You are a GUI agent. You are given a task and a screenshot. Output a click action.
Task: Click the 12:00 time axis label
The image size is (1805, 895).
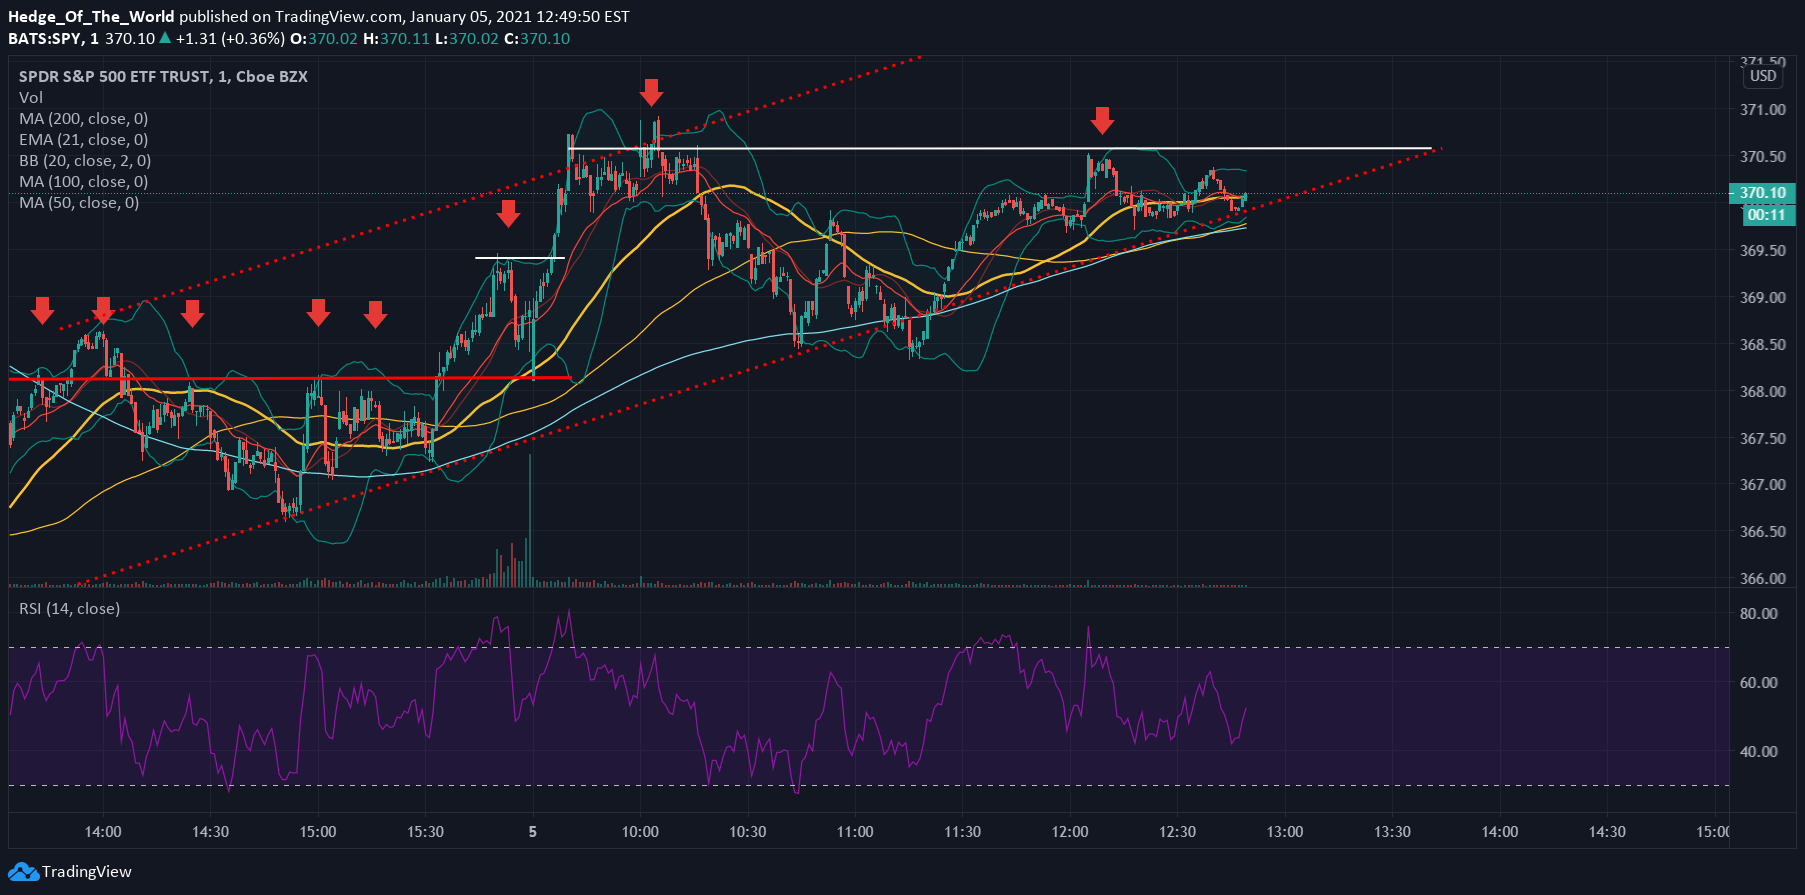pyautogui.click(x=1070, y=831)
